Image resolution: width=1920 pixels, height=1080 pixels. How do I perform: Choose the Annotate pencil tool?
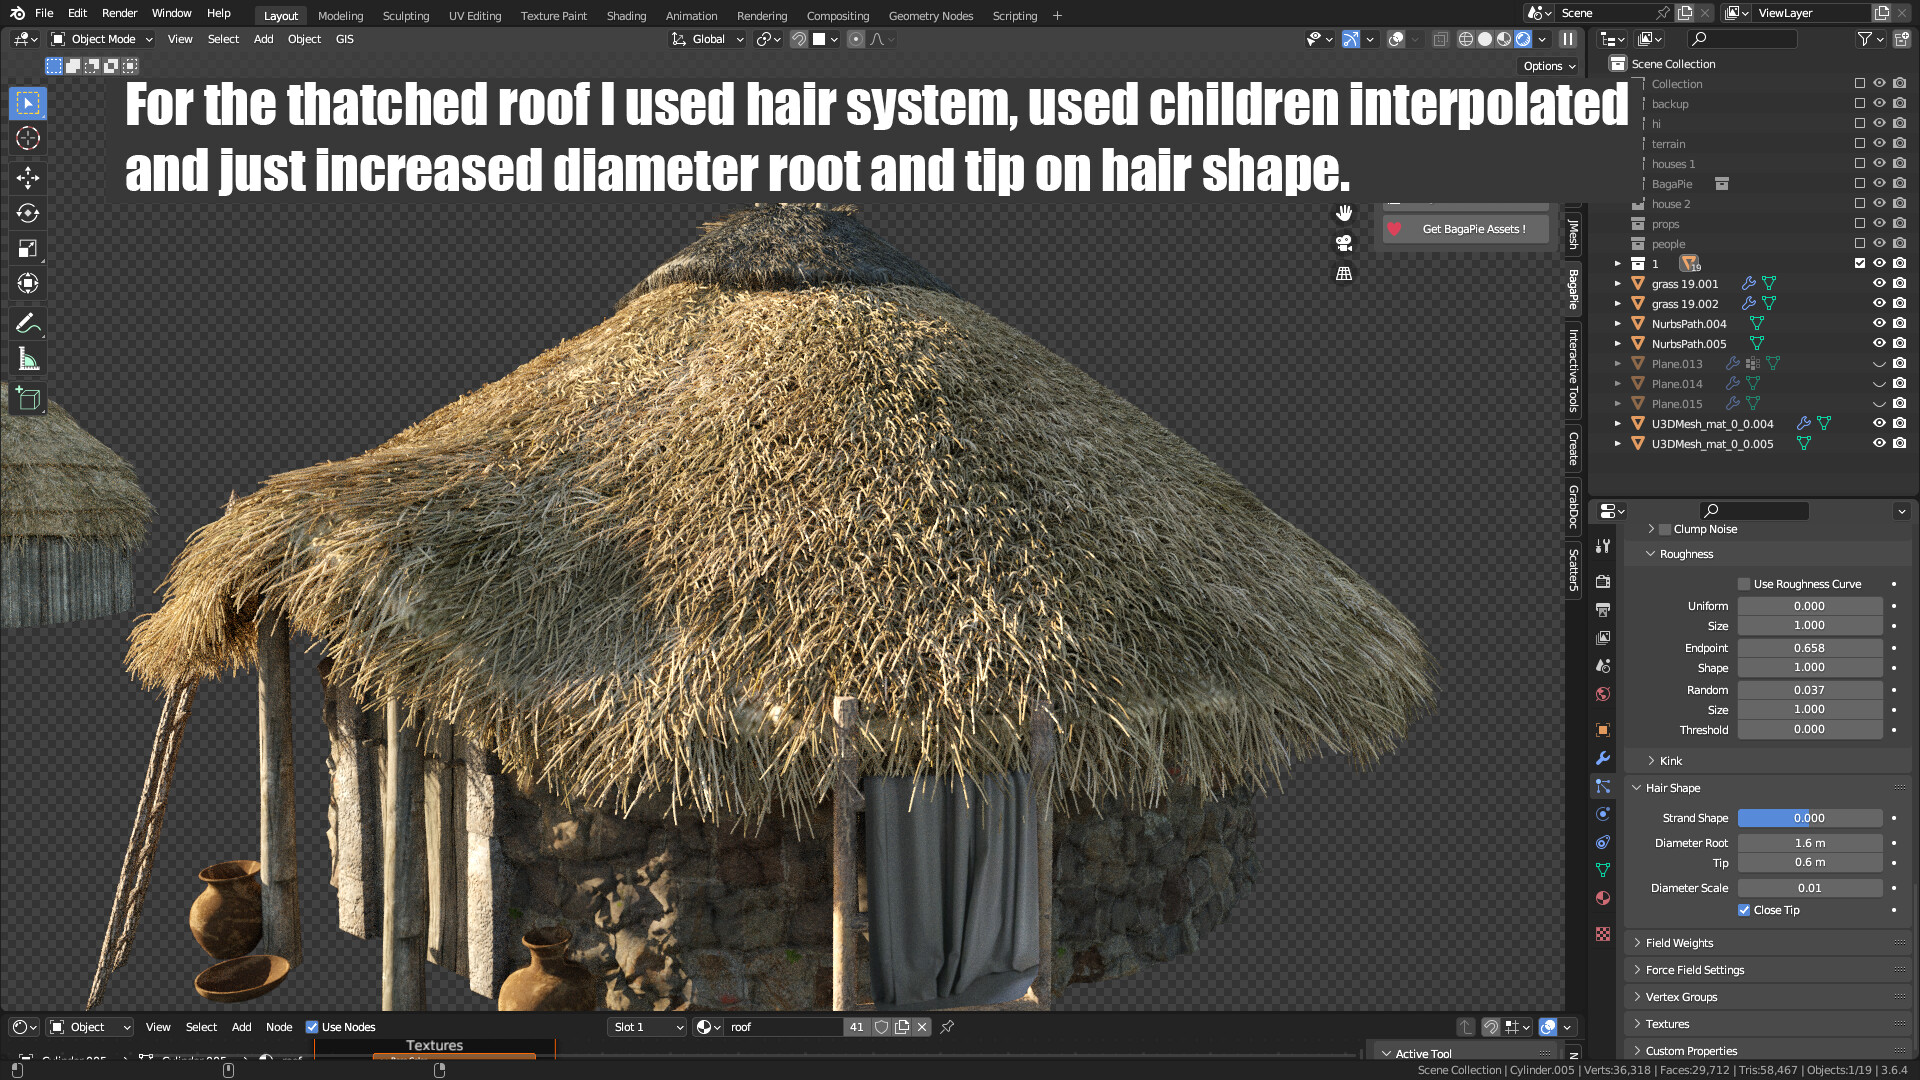pyautogui.click(x=28, y=324)
